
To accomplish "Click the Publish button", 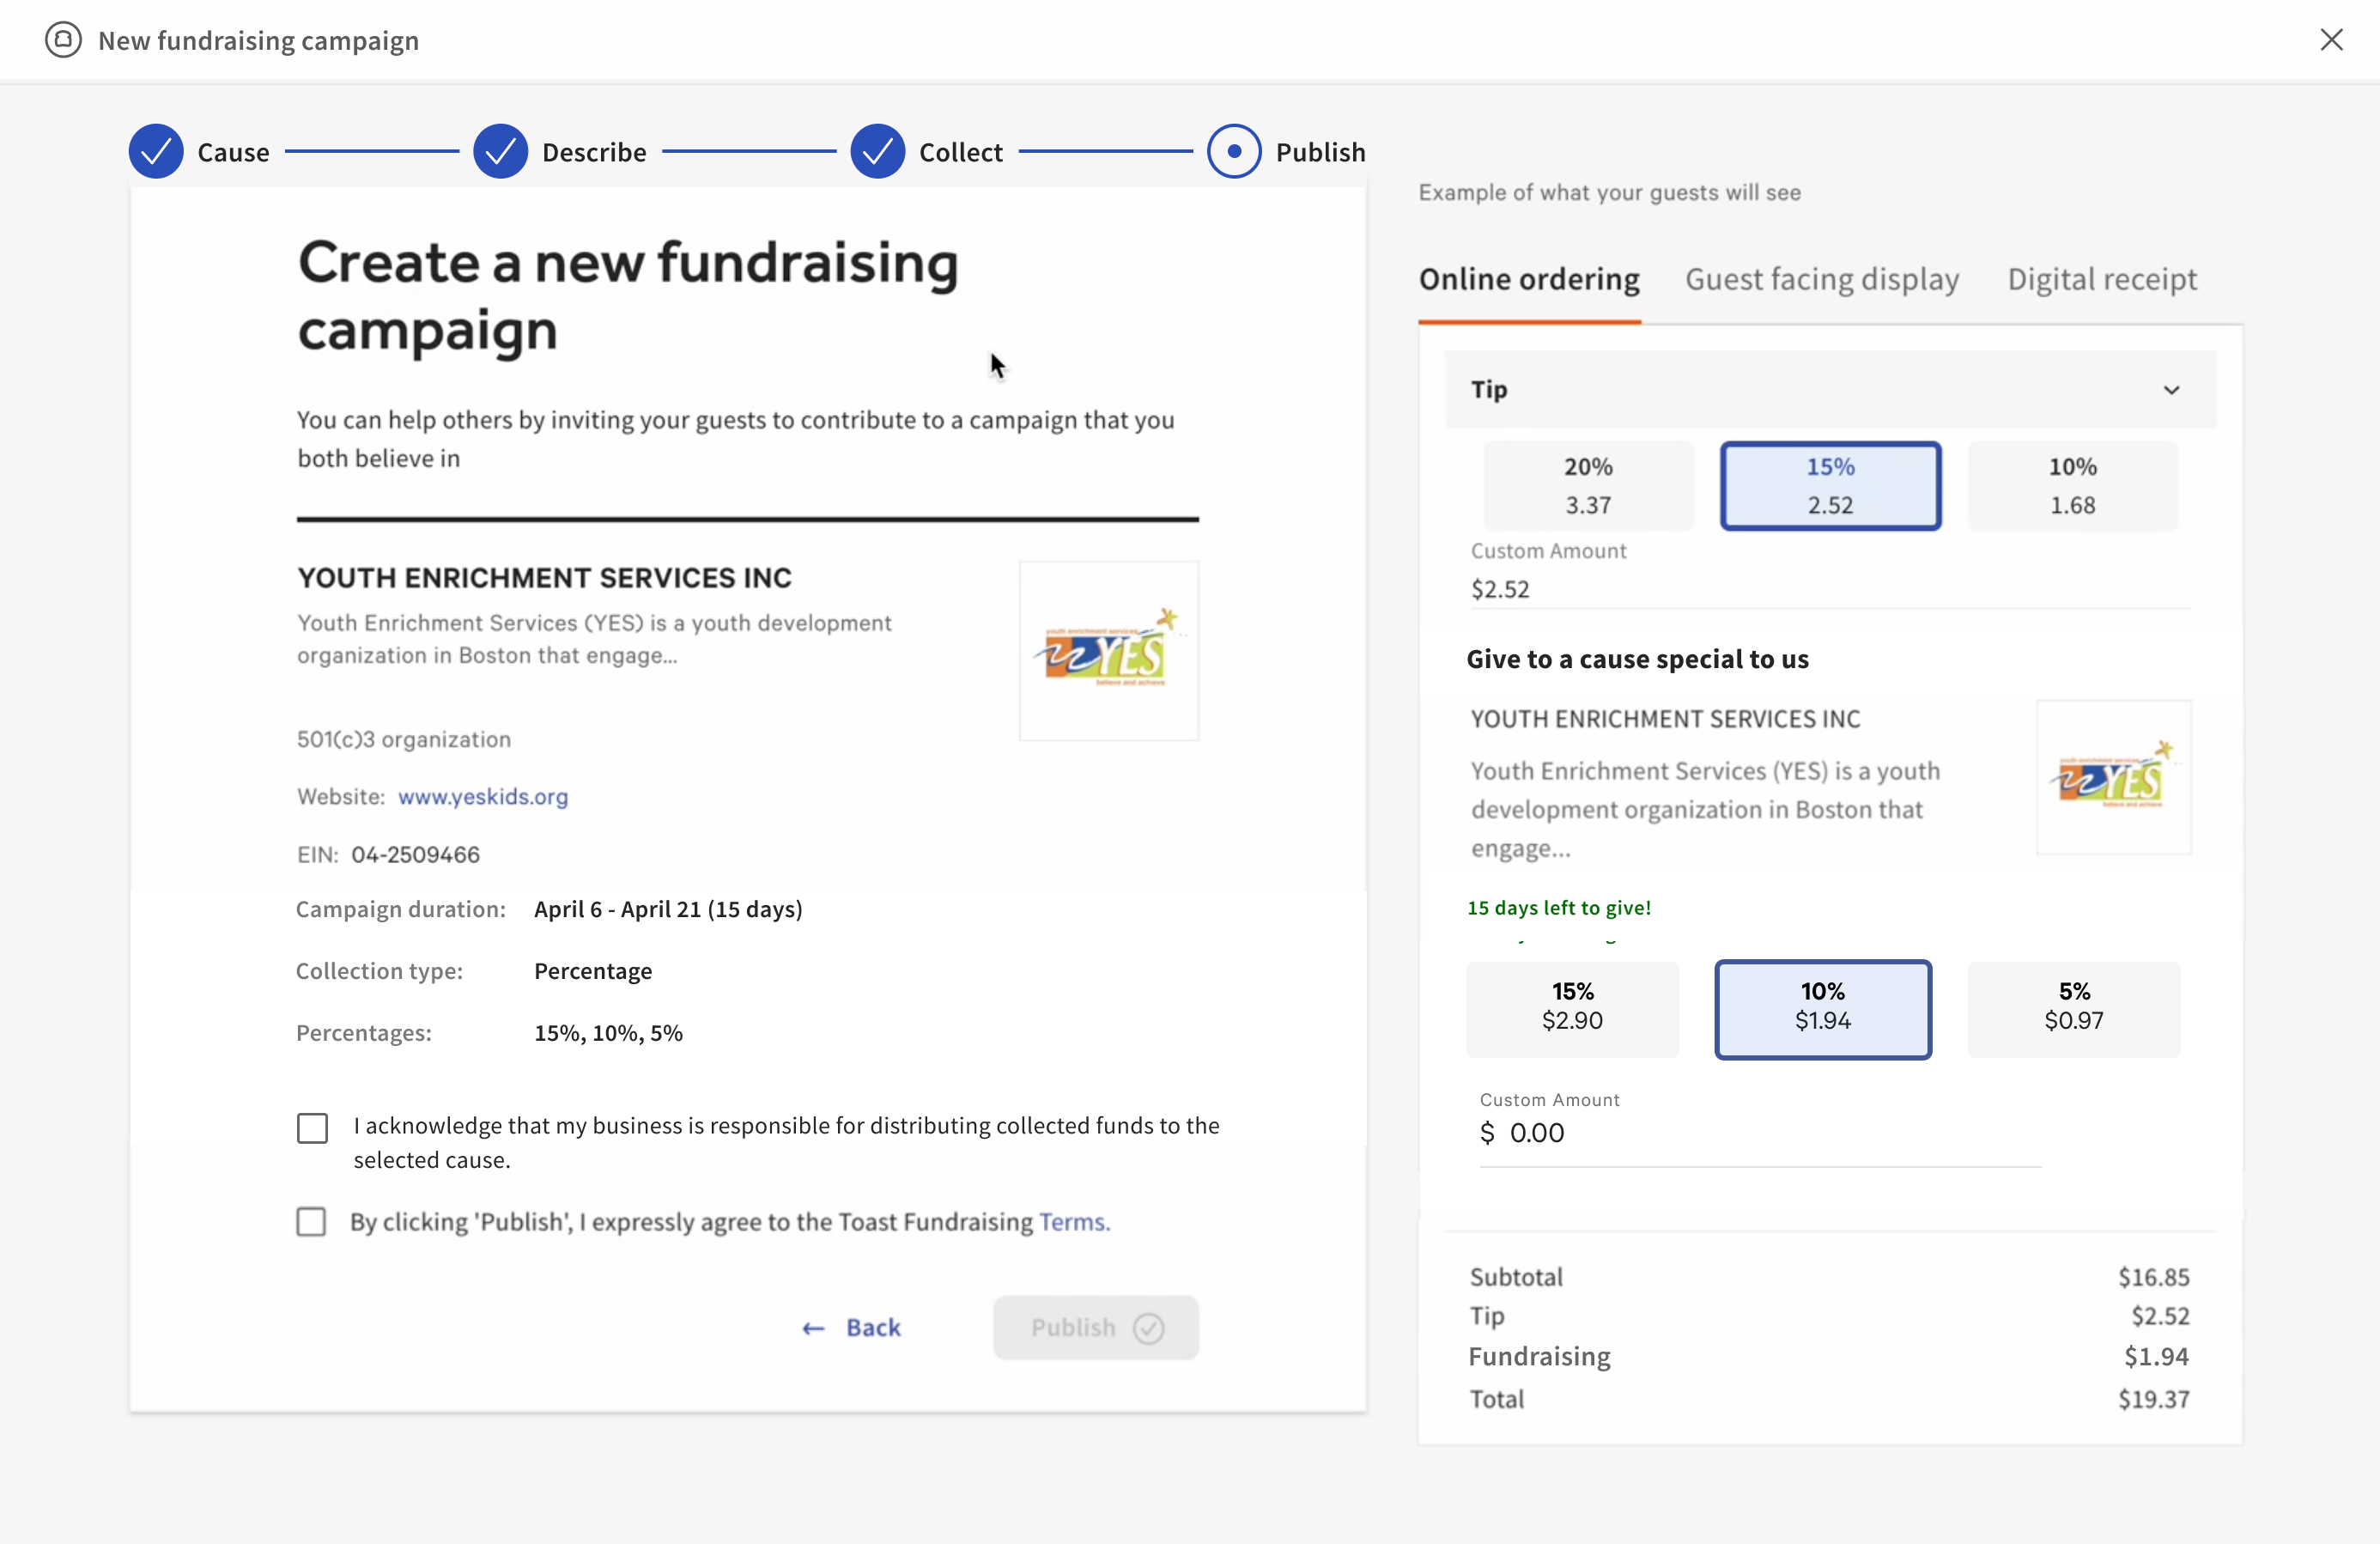I will [1095, 1327].
